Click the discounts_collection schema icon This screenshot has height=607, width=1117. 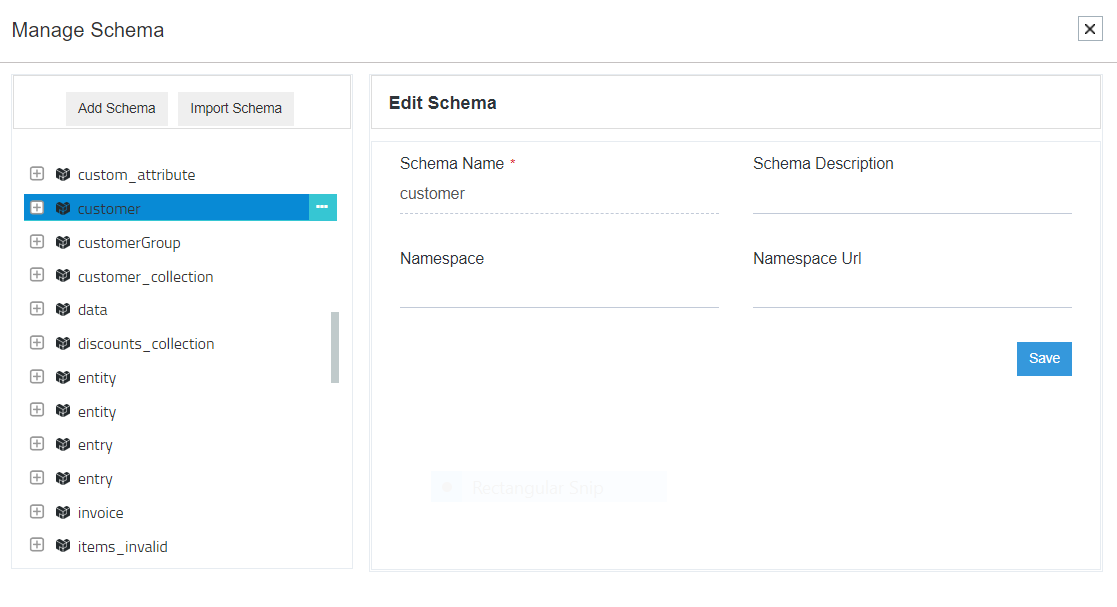pyautogui.click(x=61, y=343)
